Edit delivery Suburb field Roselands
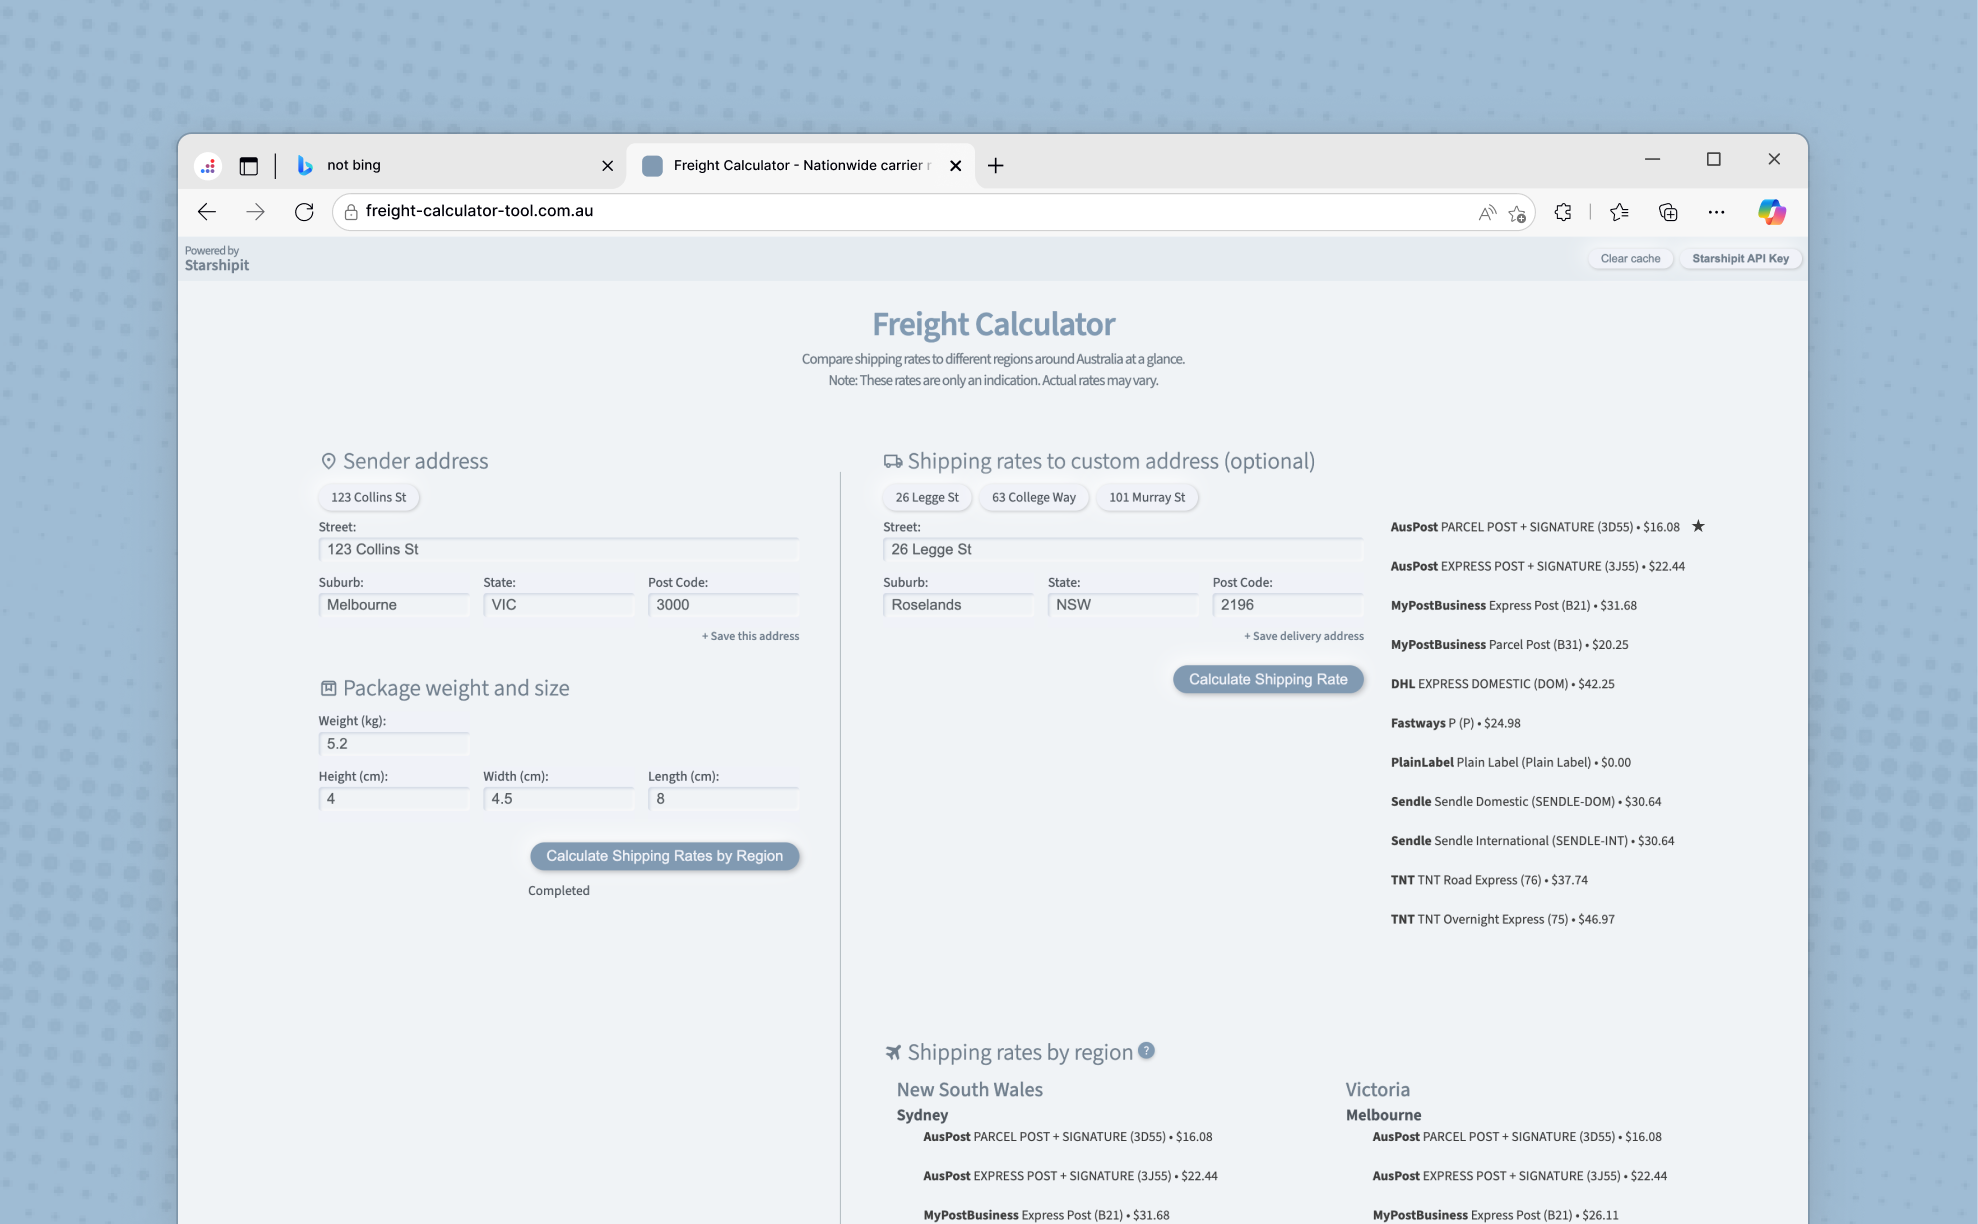The image size is (1978, 1224). point(958,605)
